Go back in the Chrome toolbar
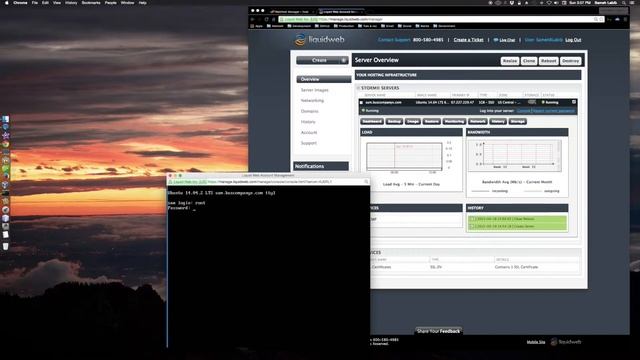 (253, 19)
